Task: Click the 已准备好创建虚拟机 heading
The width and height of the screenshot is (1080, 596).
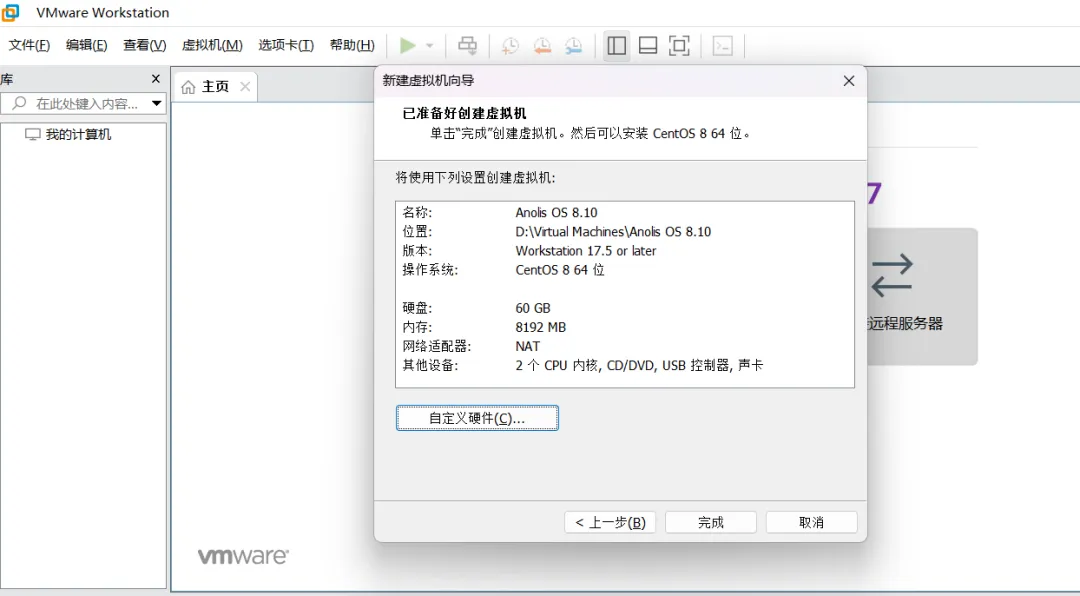Action: coord(464,114)
